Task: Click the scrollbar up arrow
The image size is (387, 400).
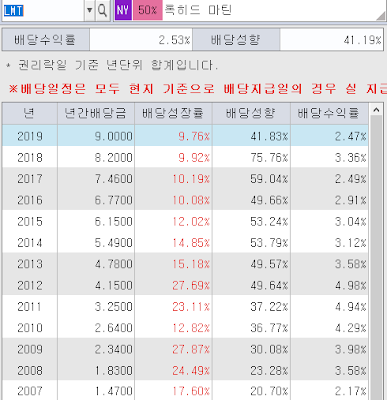Action: [376, 110]
